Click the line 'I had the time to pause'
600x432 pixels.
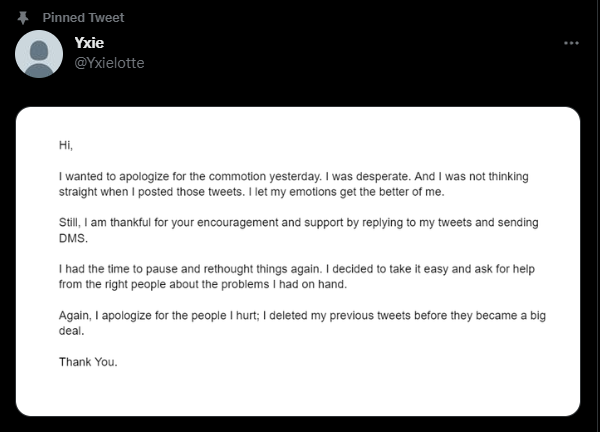[x=297, y=269]
